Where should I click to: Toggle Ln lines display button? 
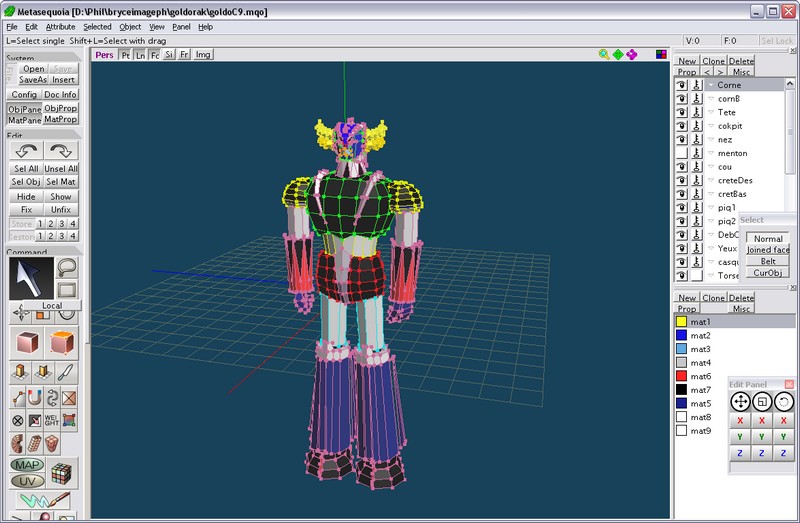click(x=140, y=55)
